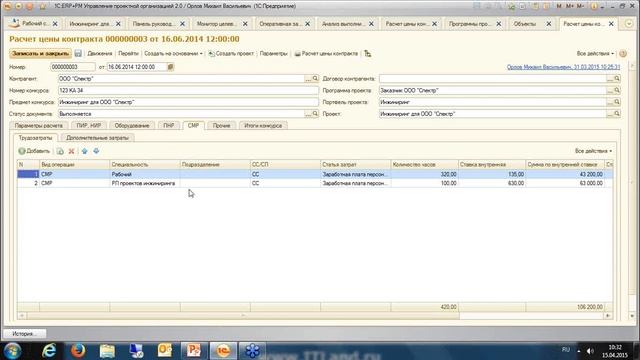The width and height of the screenshot is (640, 360).
Task: Click magnifier next to Договор контрагента
Action: (617, 78)
